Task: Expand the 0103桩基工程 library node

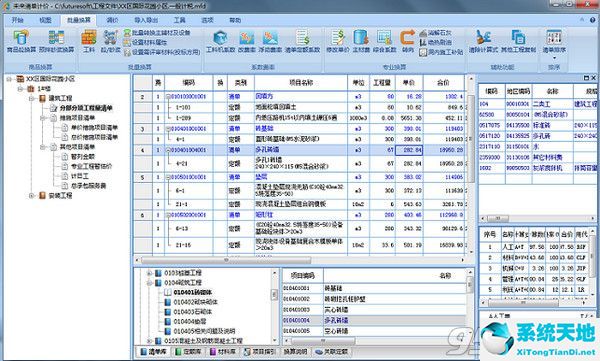Action: click(150, 273)
